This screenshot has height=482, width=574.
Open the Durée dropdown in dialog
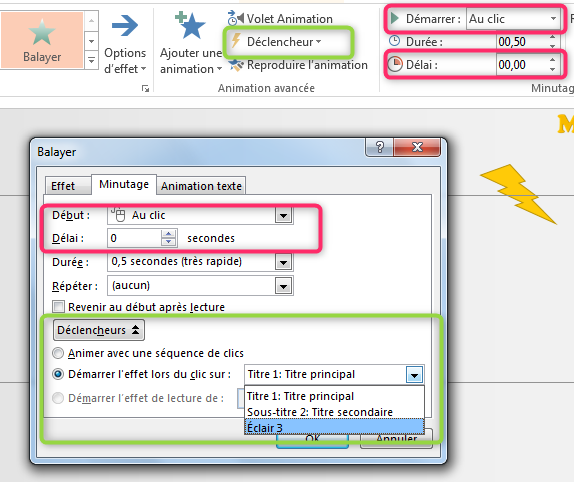[x=283, y=262]
